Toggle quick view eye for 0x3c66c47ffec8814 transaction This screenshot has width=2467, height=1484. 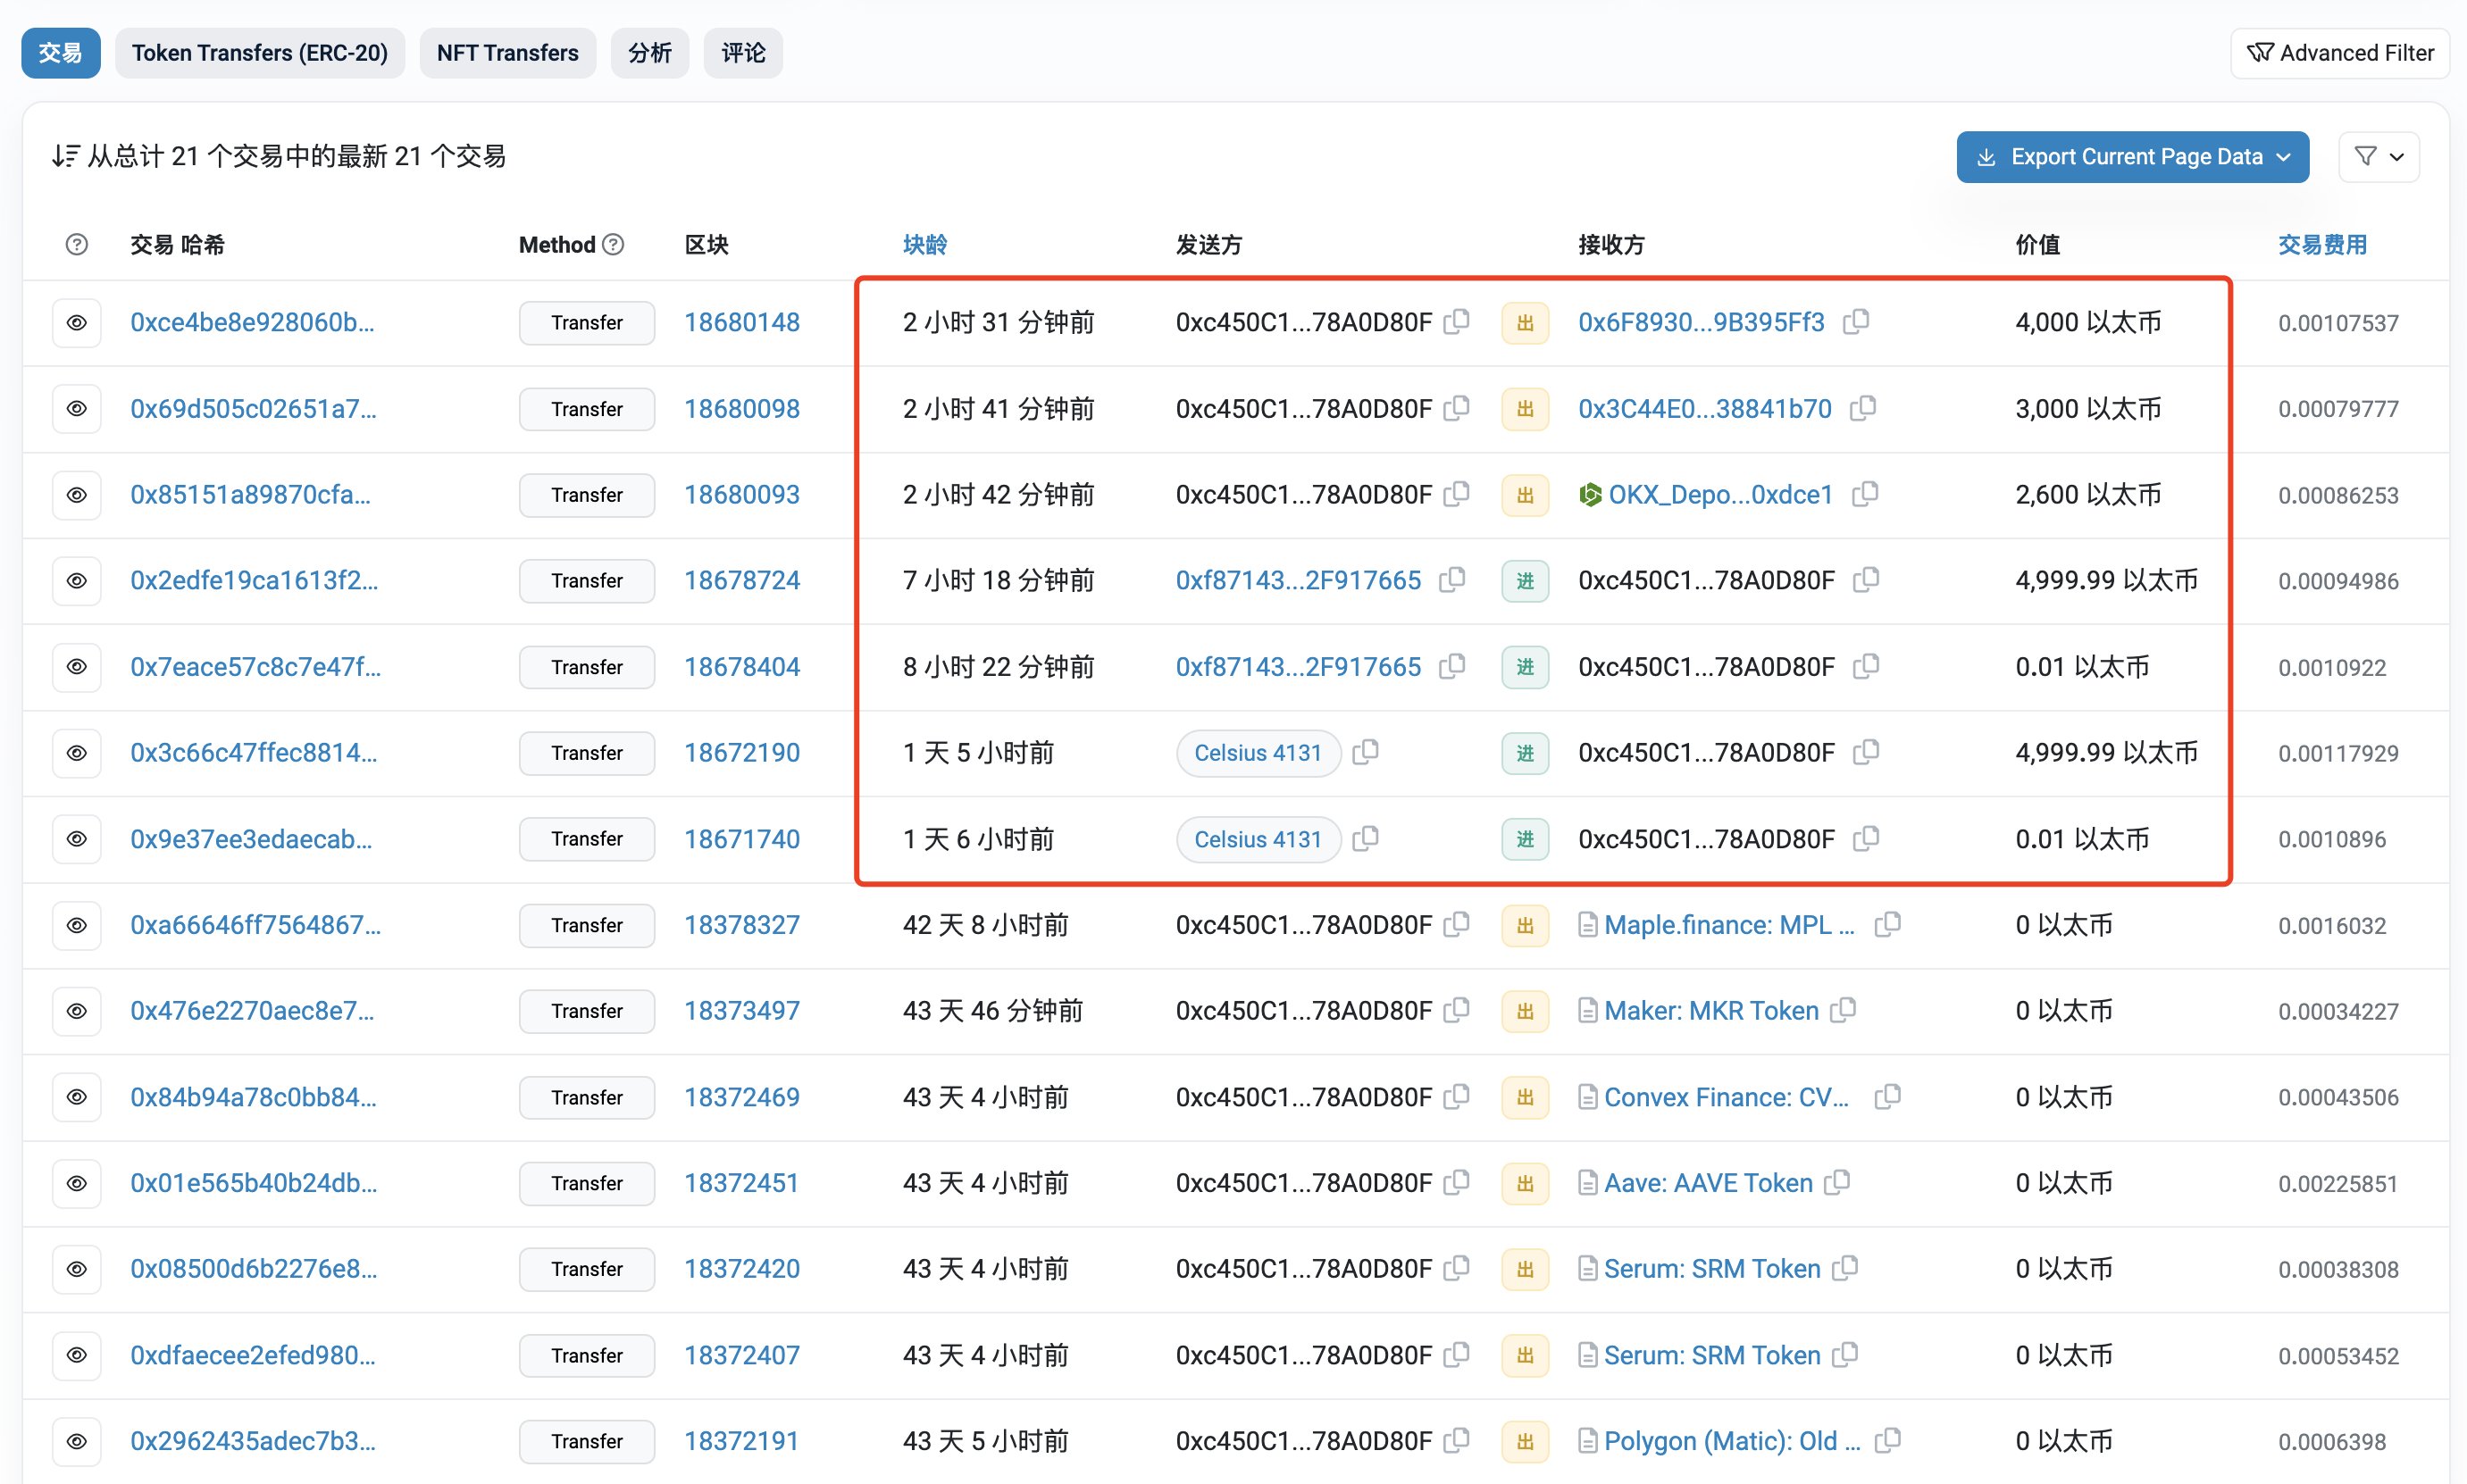pyautogui.click(x=77, y=752)
